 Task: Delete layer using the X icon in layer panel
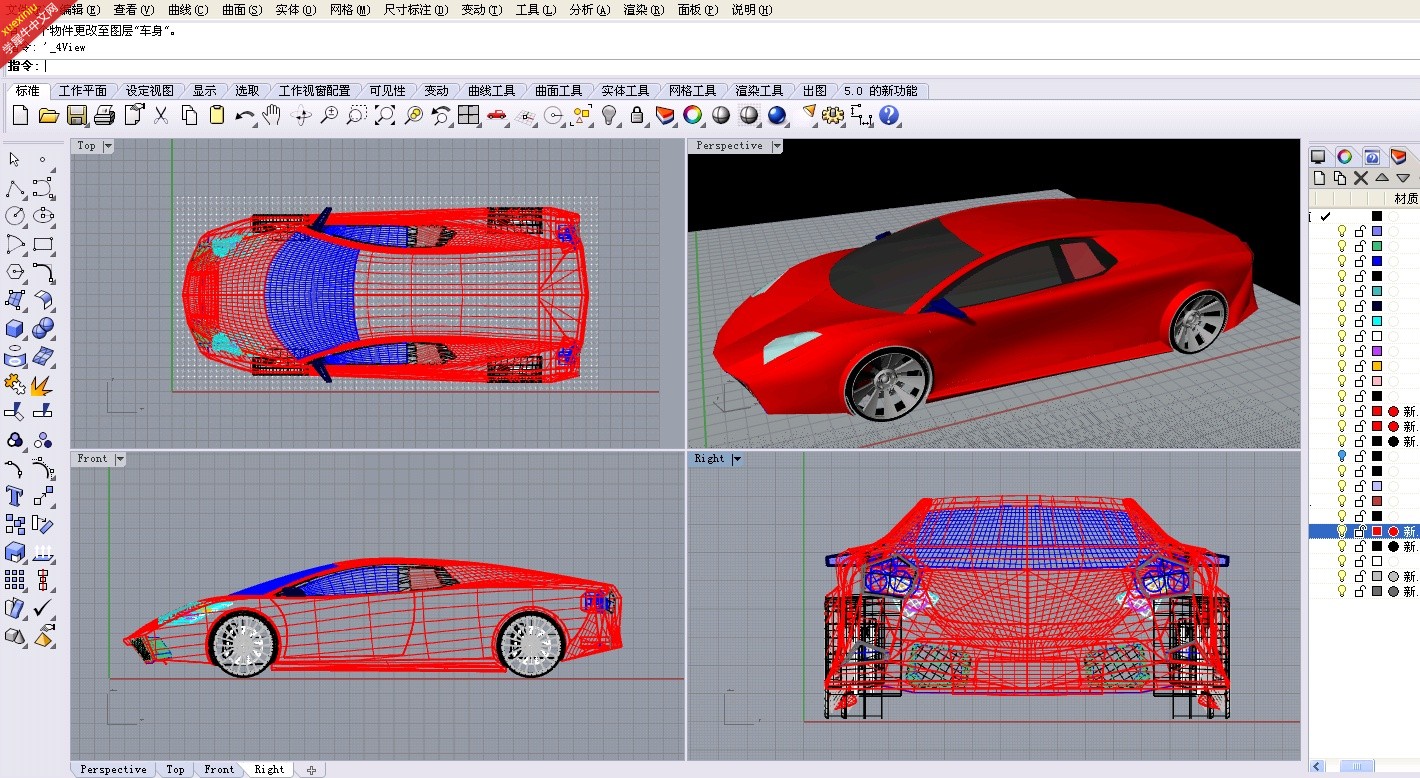coord(1360,178)
